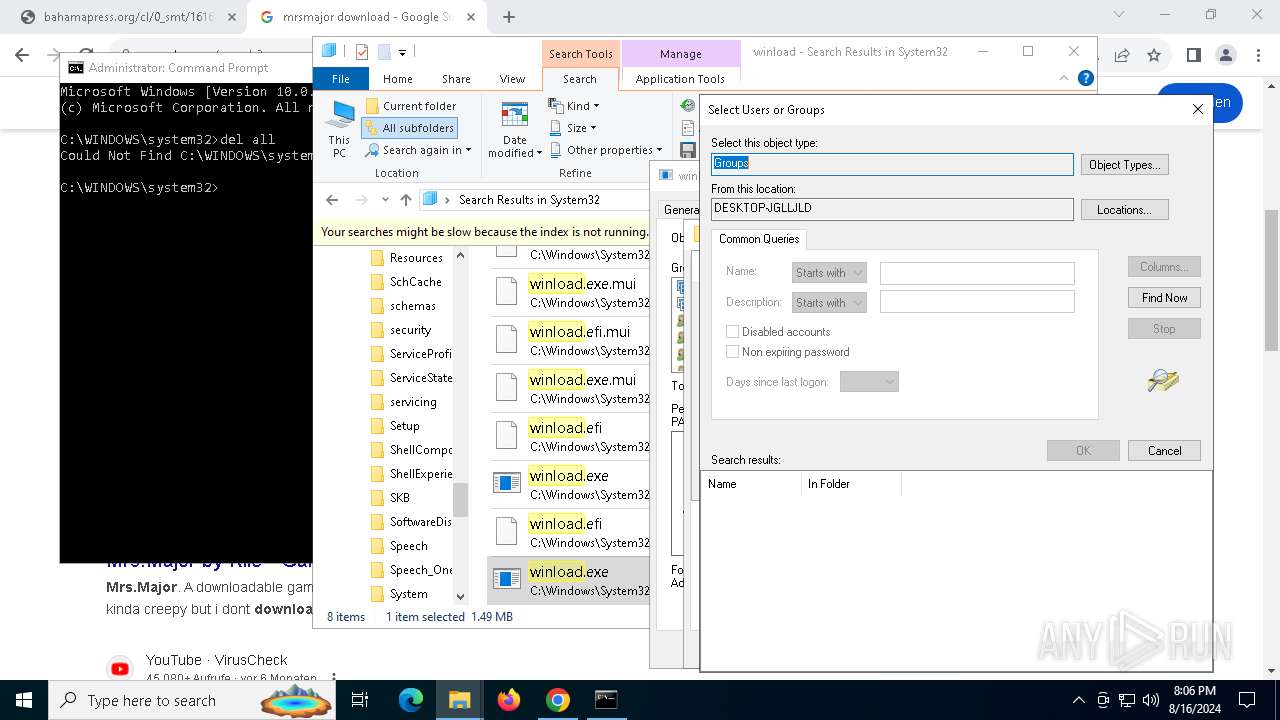Image resolution: width=1280 pixels, height=720 pixels.
Task: Select Current folder search scope
Action: click(411, 106)
